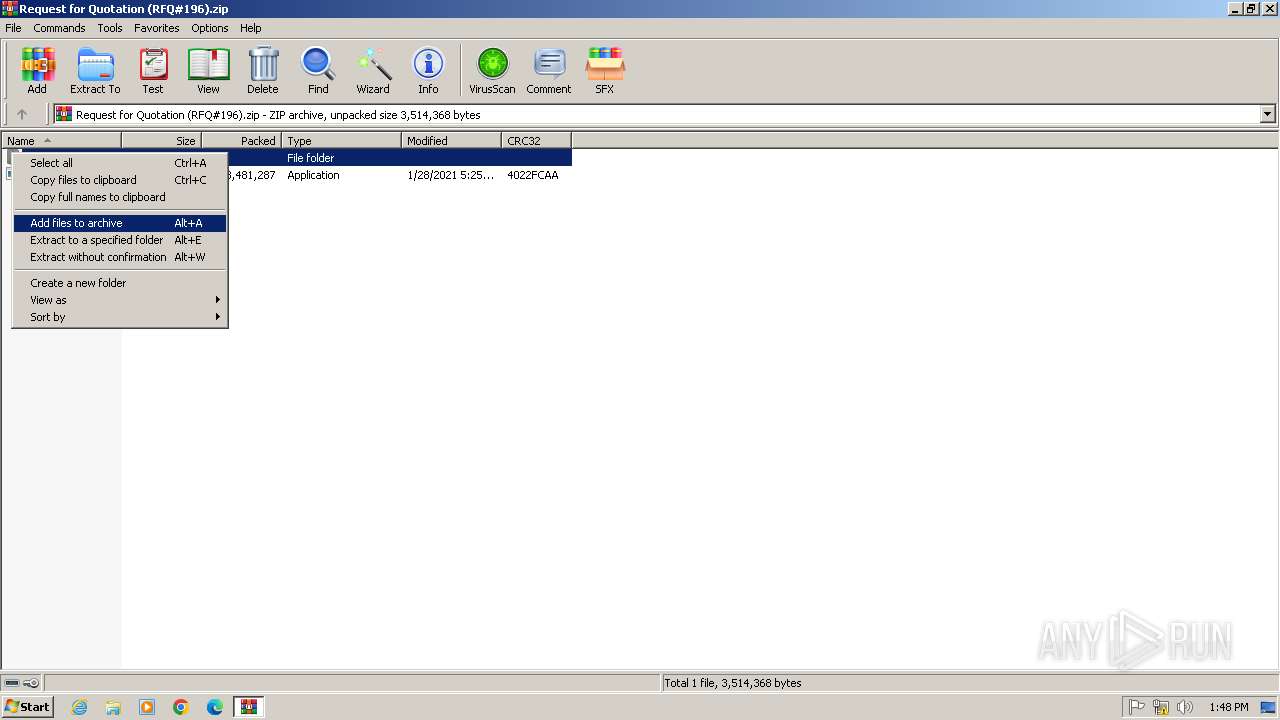Viewport: 1280px width, 720px height.
Task: Open the Favorites menu
Action: click(157, 28)
